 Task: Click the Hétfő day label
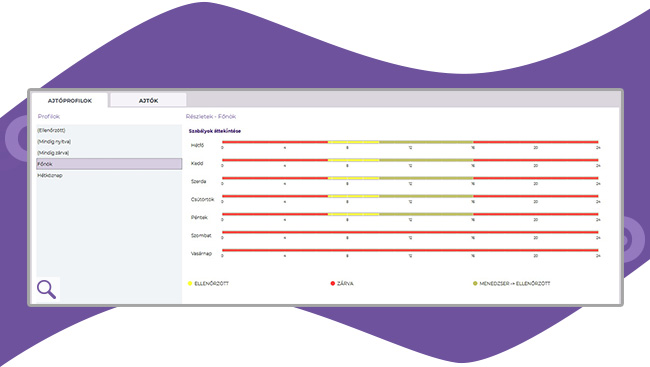pos(197,146)
